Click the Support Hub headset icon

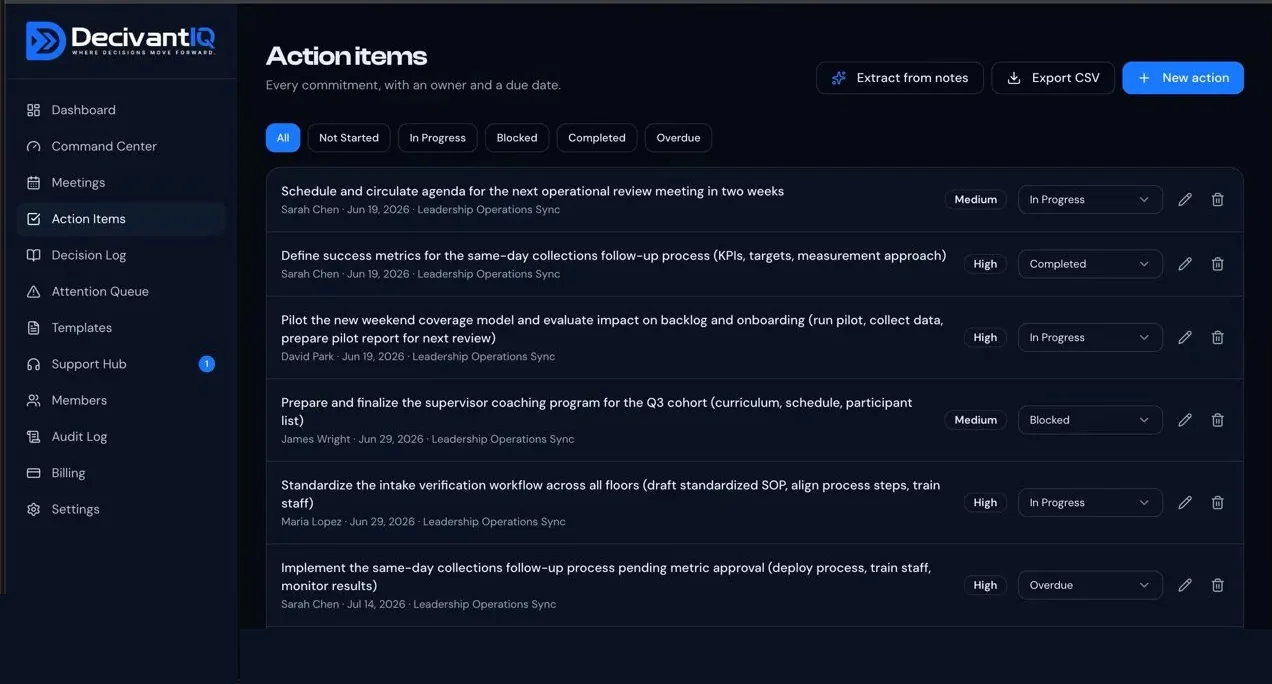[34, 364]
